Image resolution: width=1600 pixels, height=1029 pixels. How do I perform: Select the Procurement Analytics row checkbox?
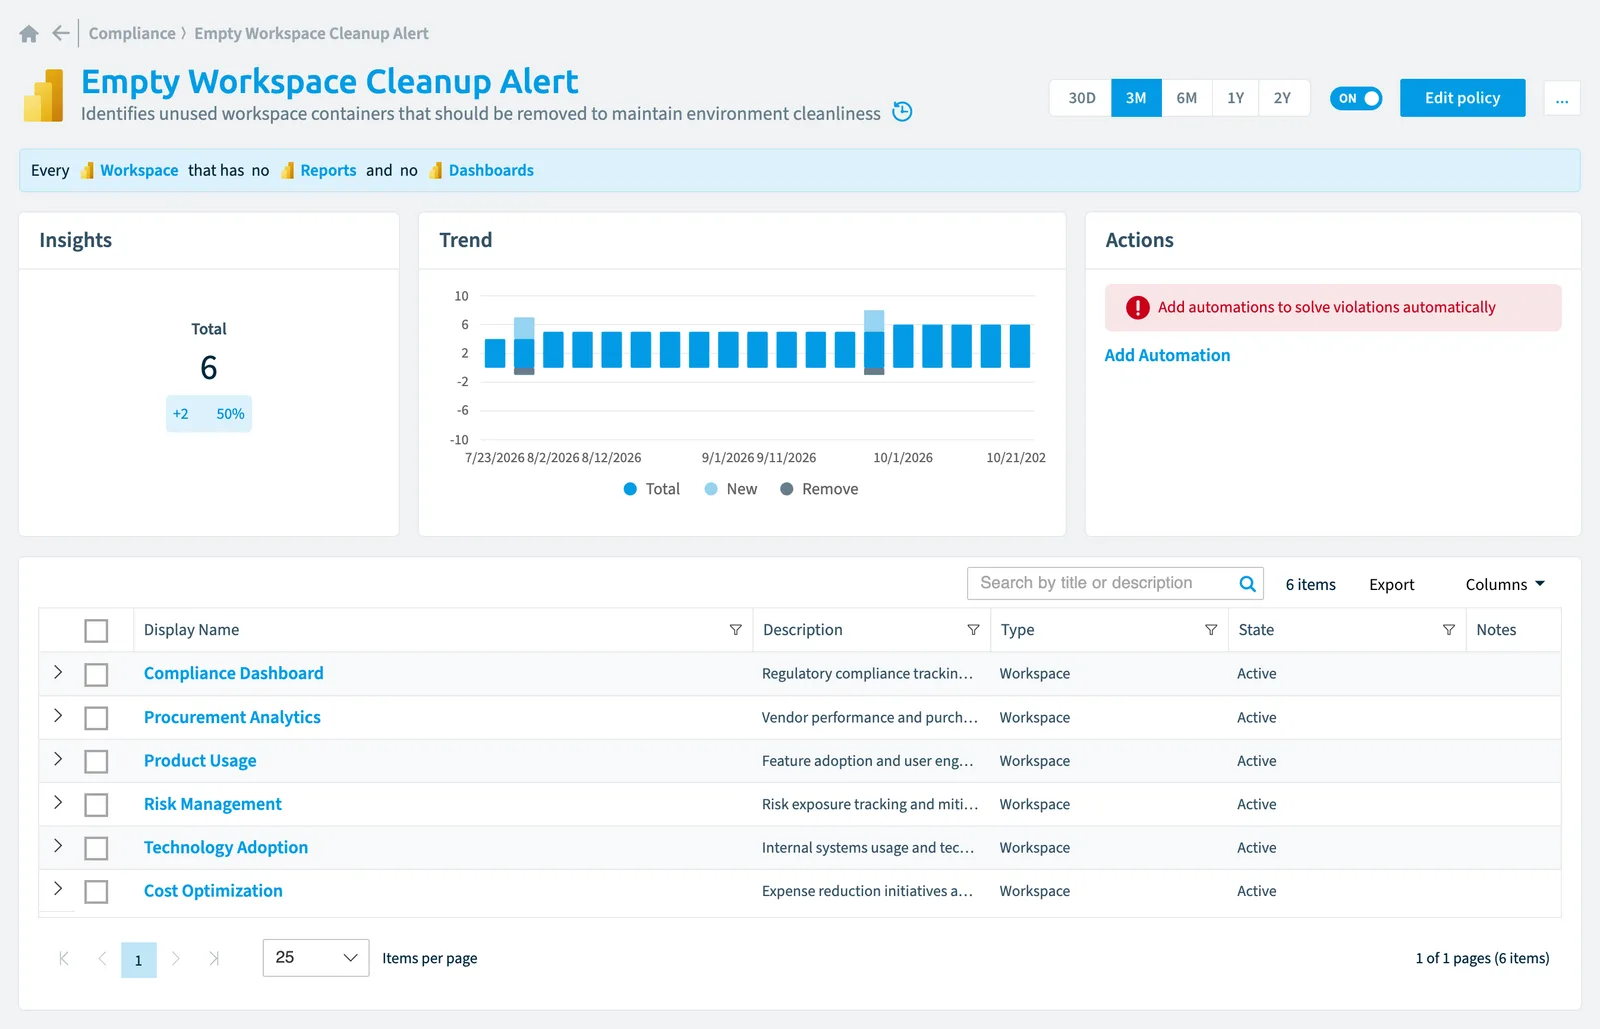(96, 718)
